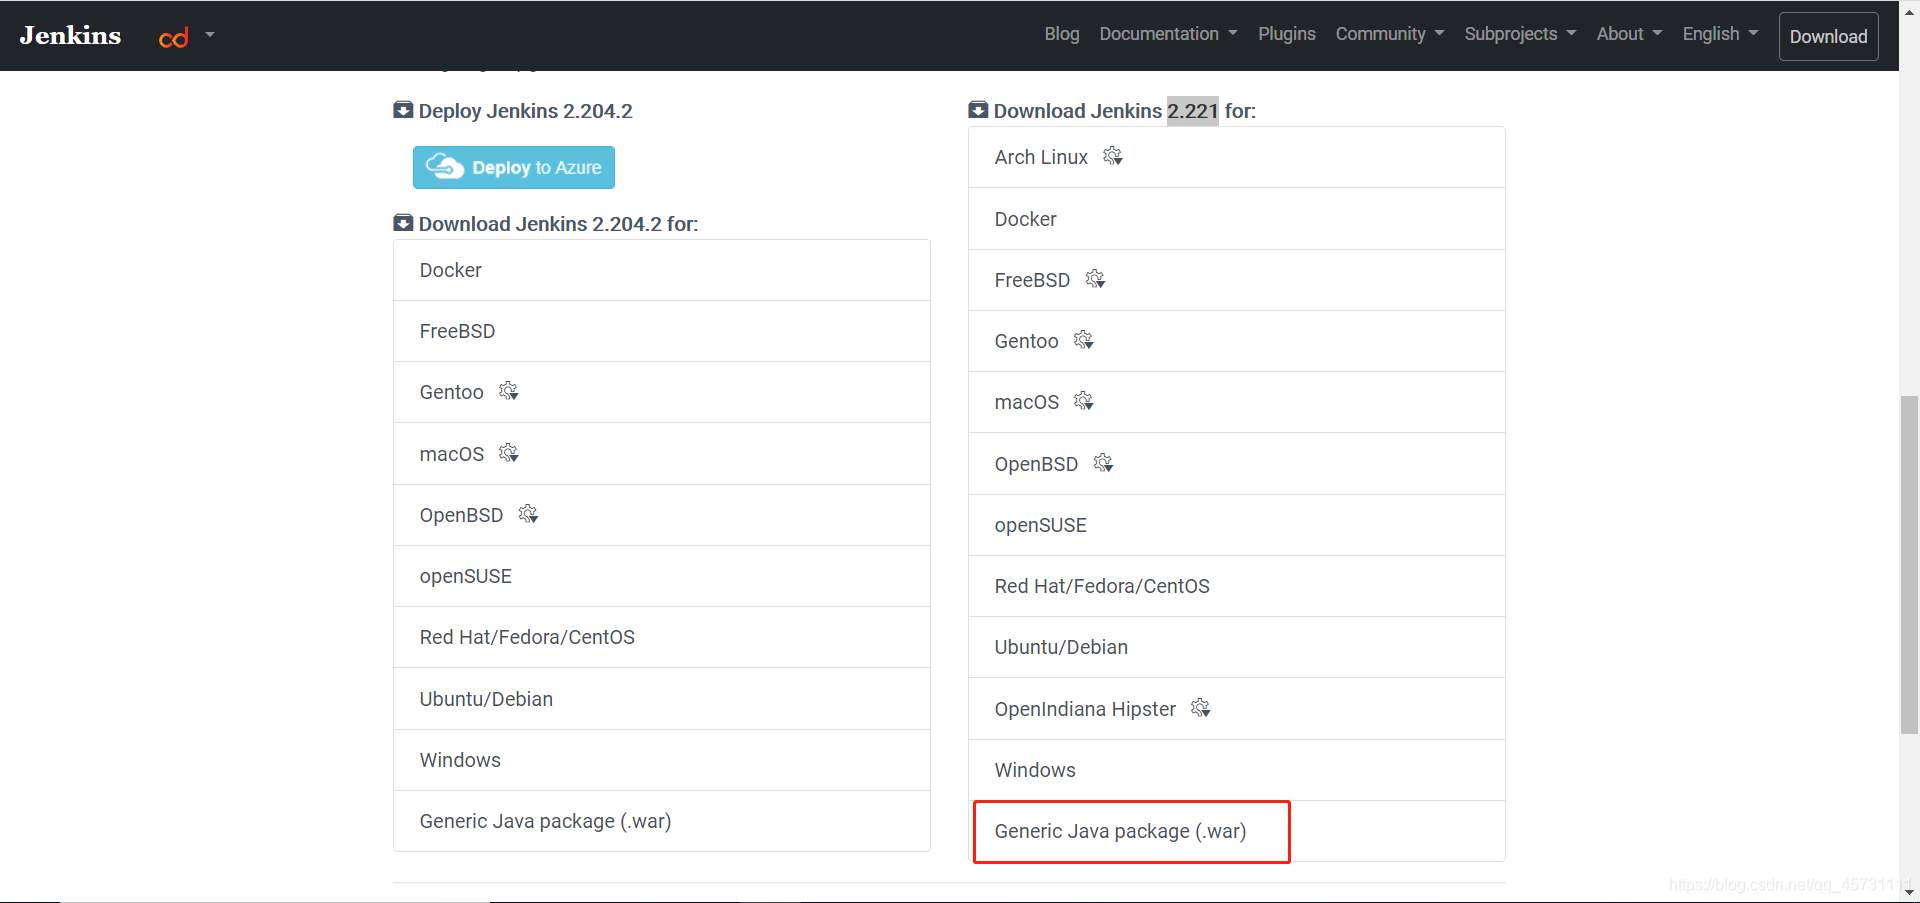Click community gear icon next to OpenIndiana Hipster
1920x903 pixels.
tap(1201, 708)
